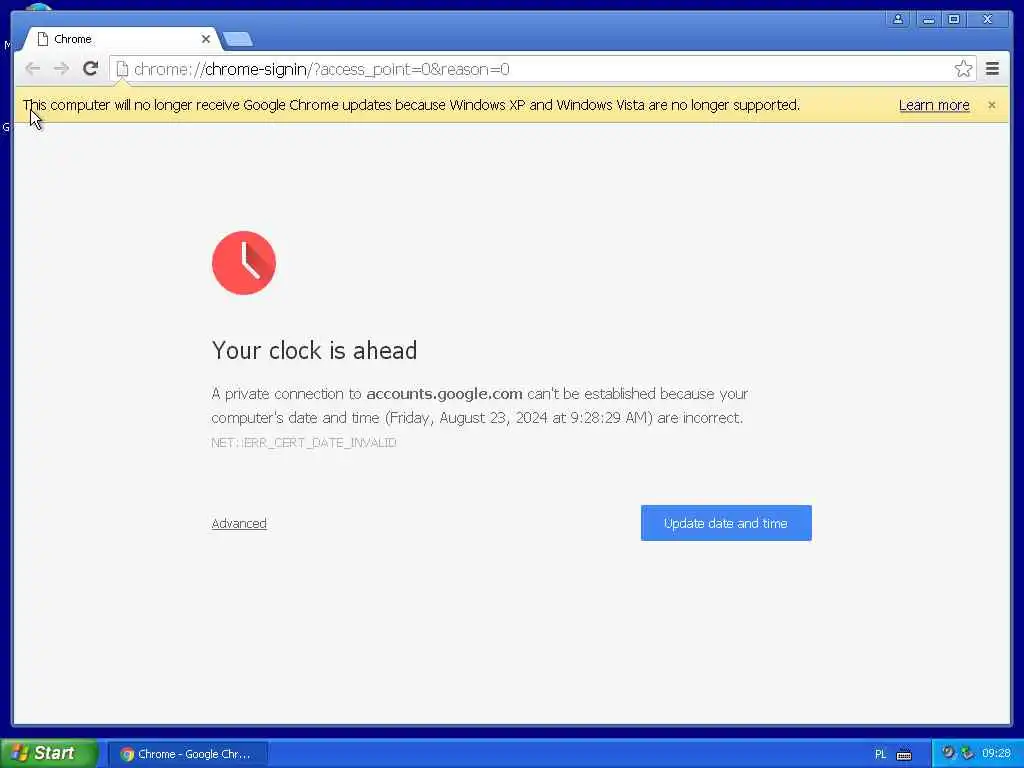The image size is (1024, 768).
Task: Minimize the Chrome window
Action: click(928, 19)
